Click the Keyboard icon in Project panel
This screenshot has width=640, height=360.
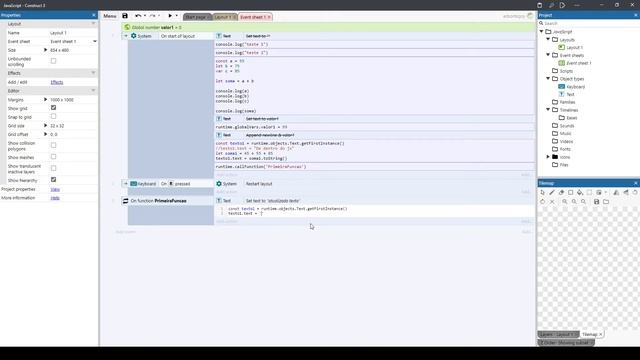pyautogui.click(x=562, y=87)
